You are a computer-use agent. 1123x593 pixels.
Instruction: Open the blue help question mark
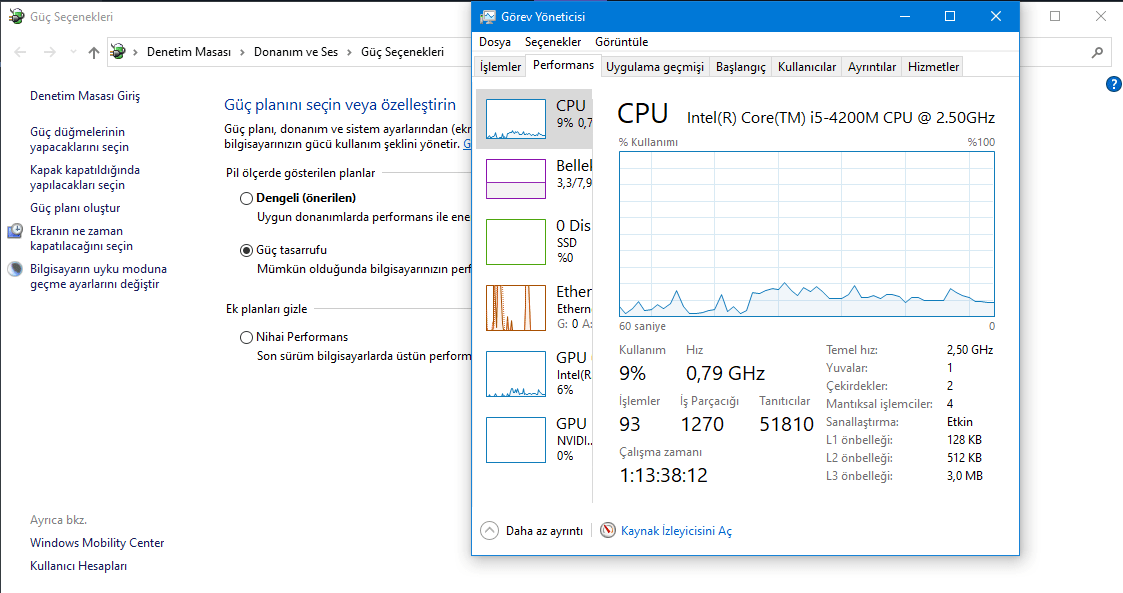pos(1114,85)
